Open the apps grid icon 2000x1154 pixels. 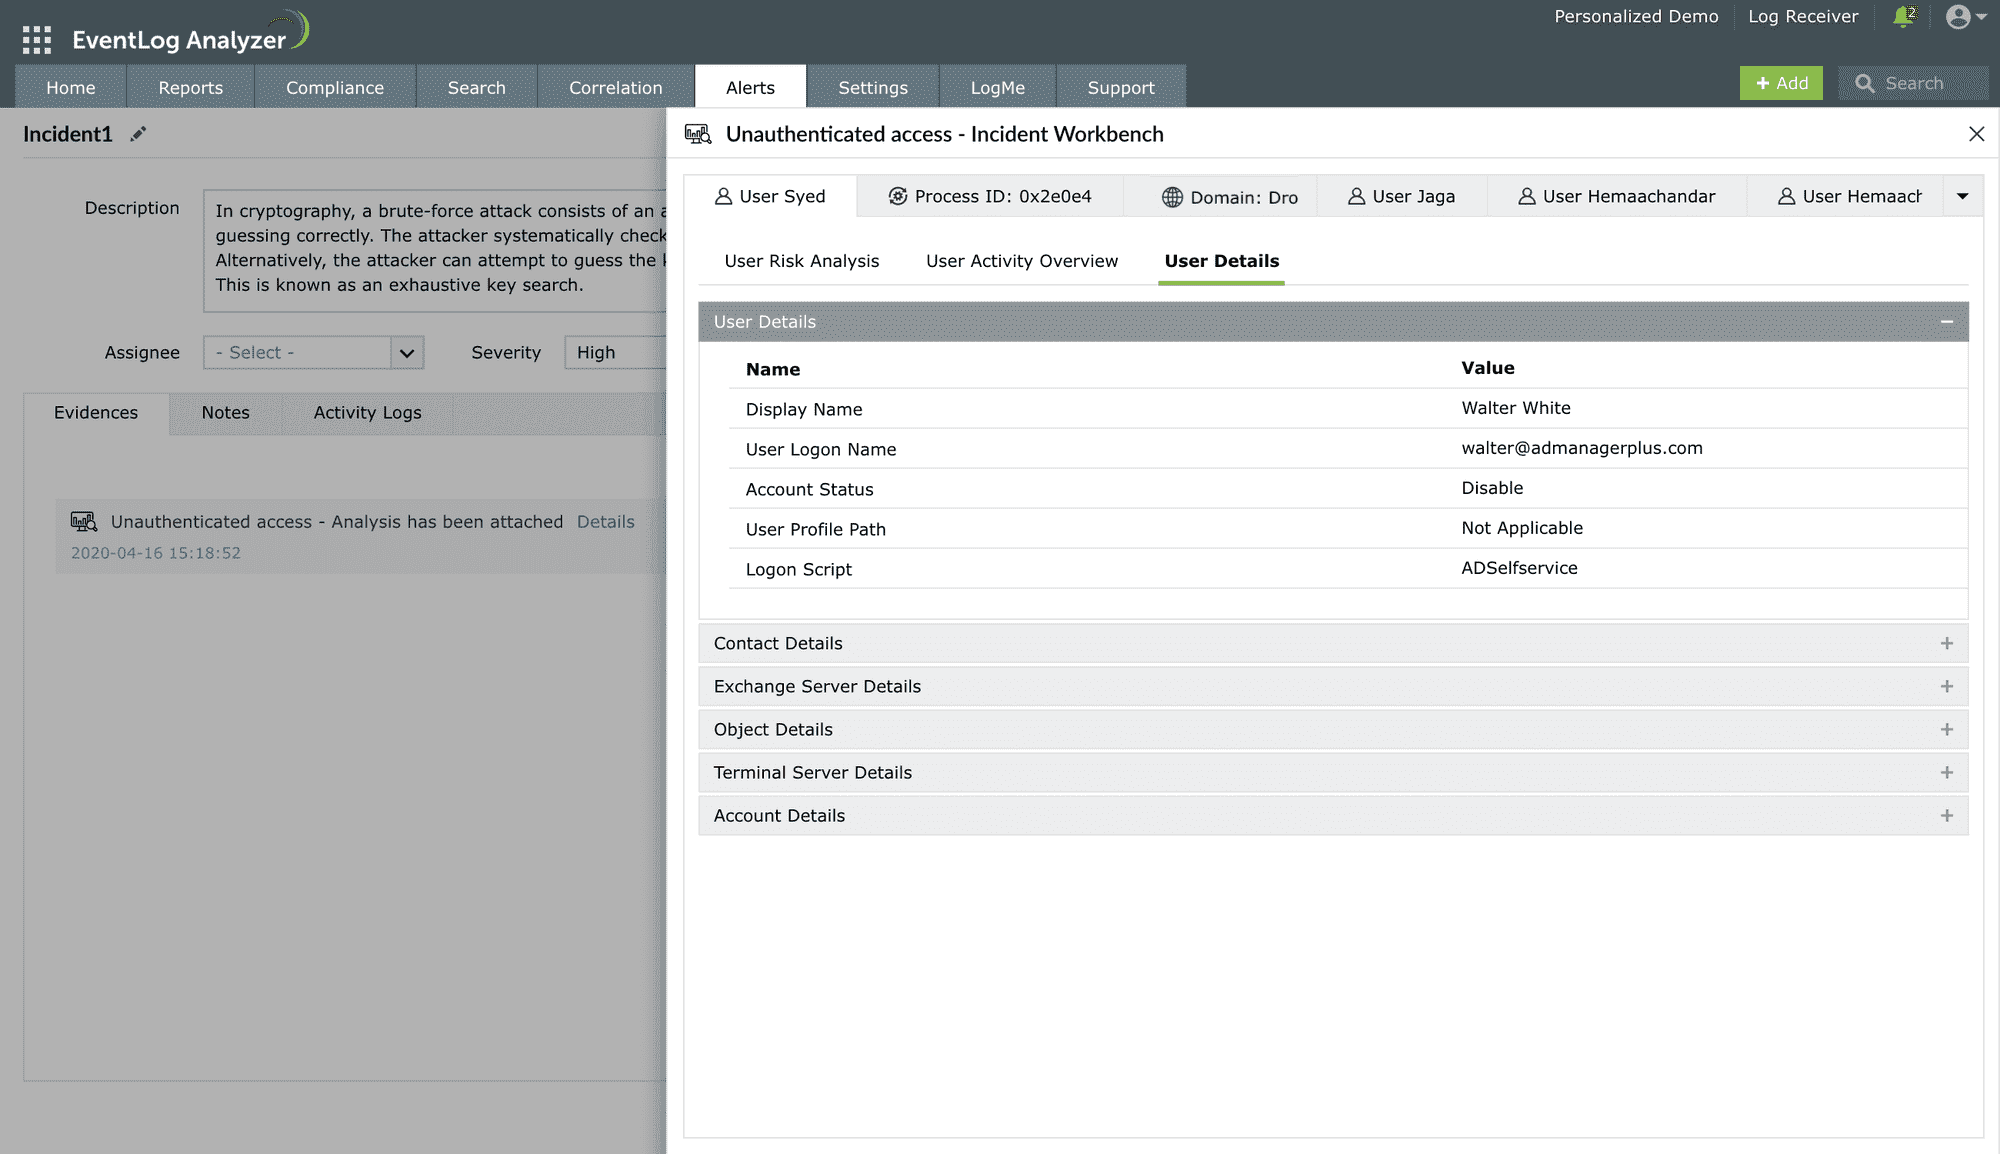pos(37,40)
